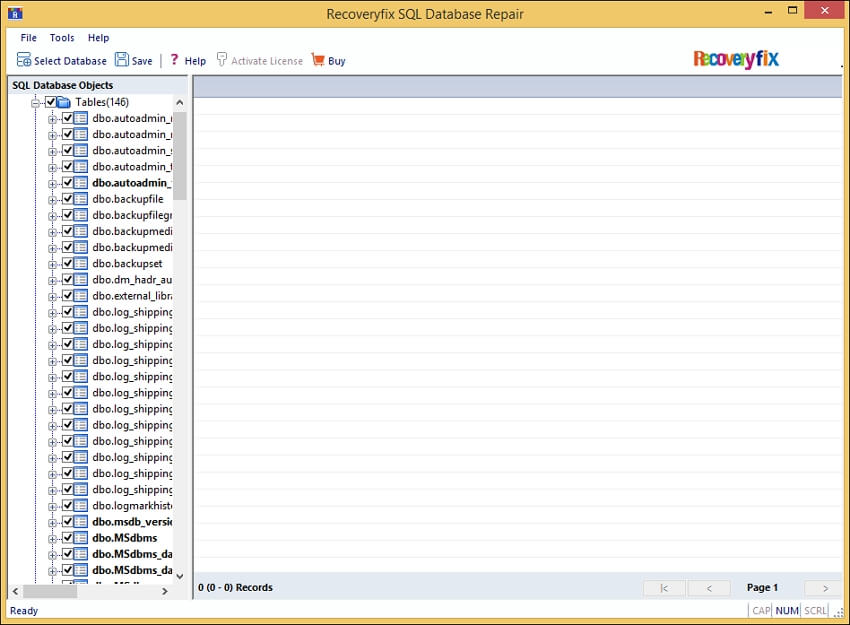Expand the dbo.MSdbms node
Image resolution: width=850 pixels, height=625 pixels.
(x=53, y=539)
